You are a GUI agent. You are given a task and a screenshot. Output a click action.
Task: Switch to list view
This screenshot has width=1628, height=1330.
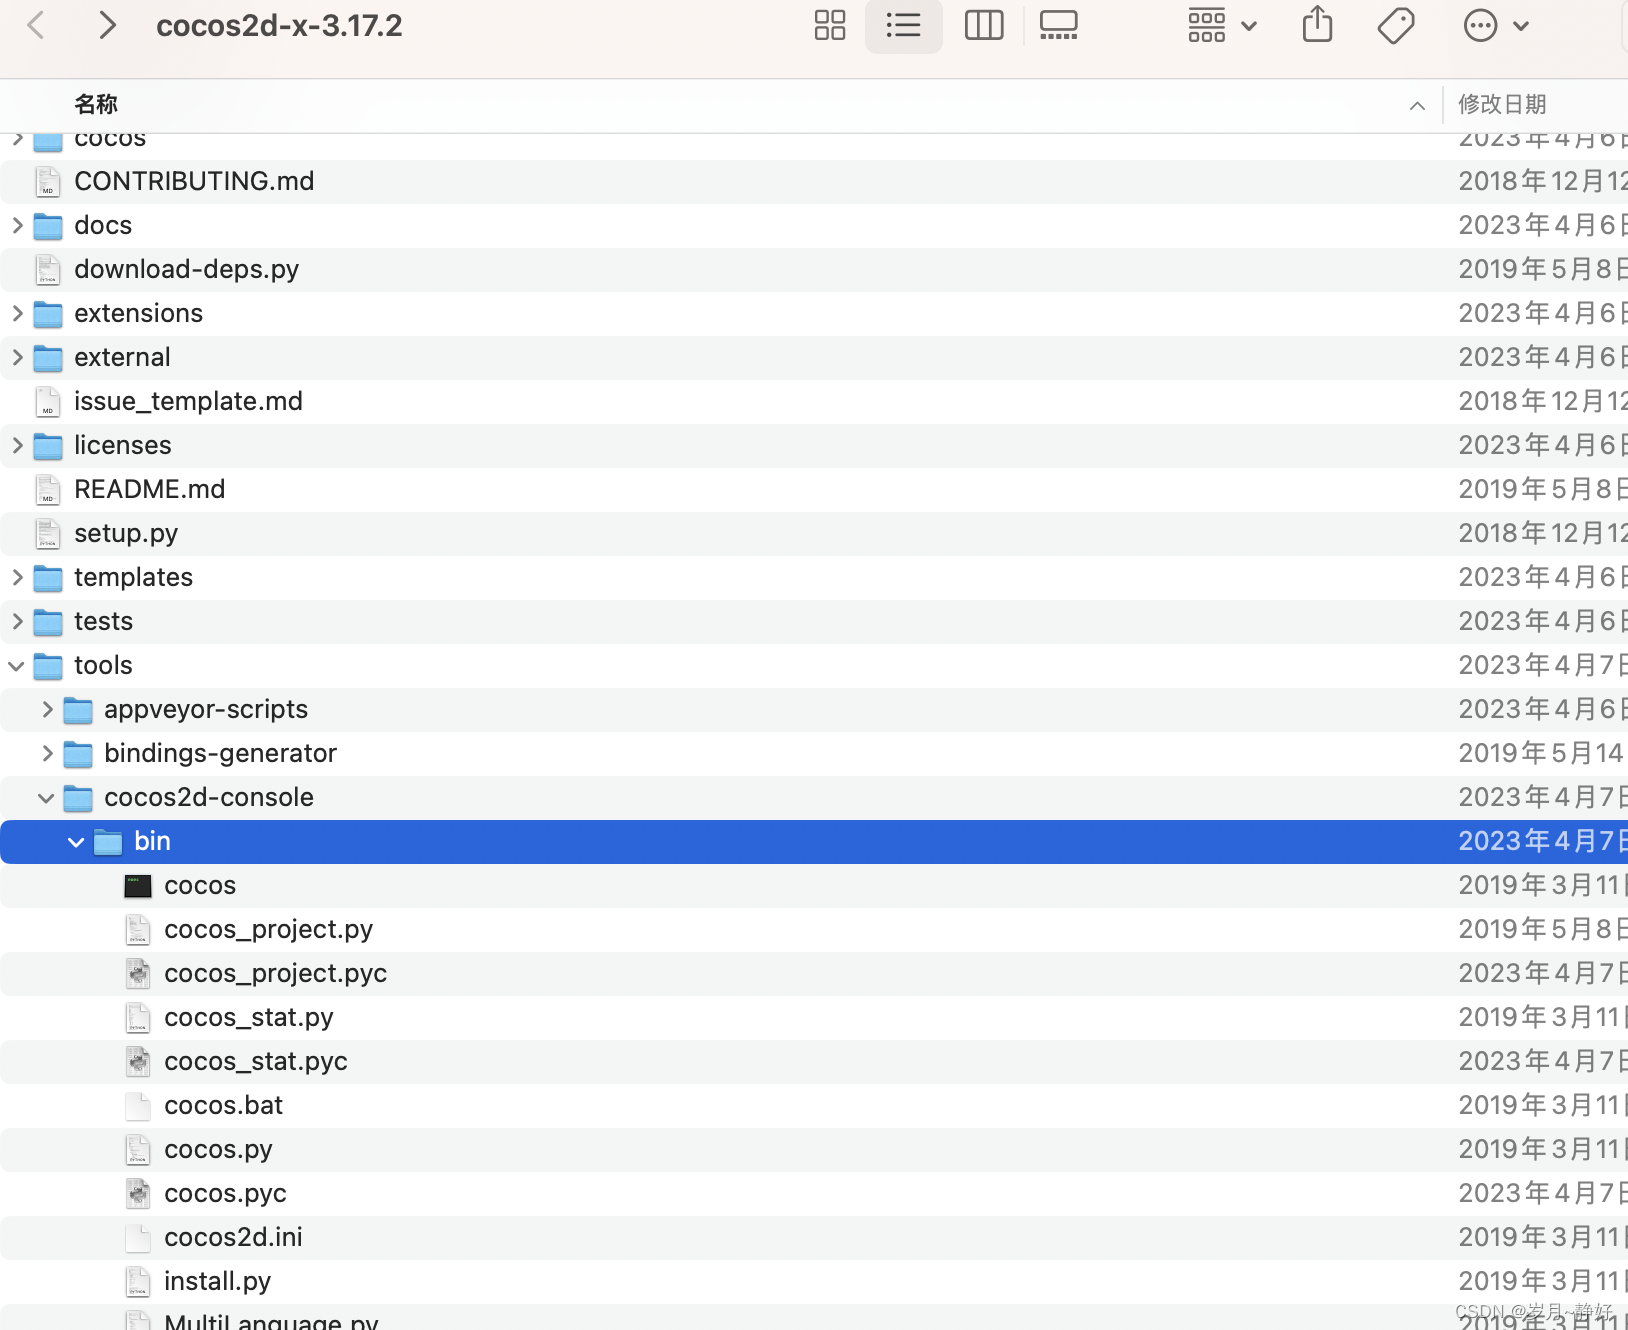[903, 26]
